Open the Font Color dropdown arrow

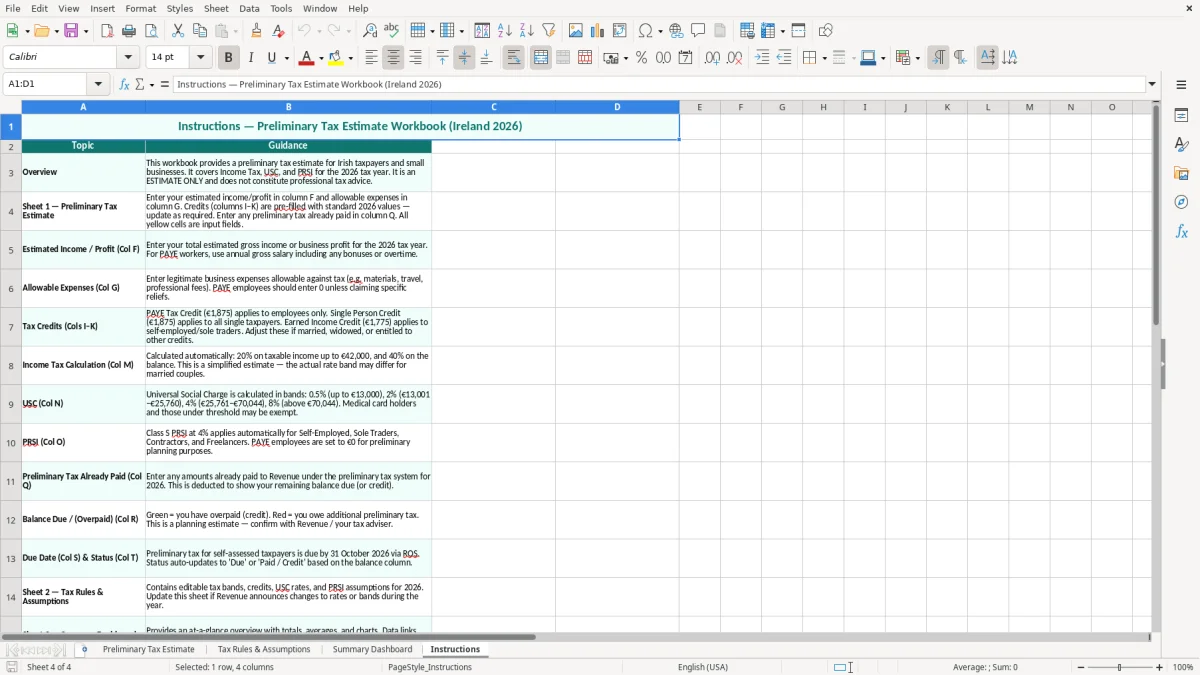coord(321,58)
